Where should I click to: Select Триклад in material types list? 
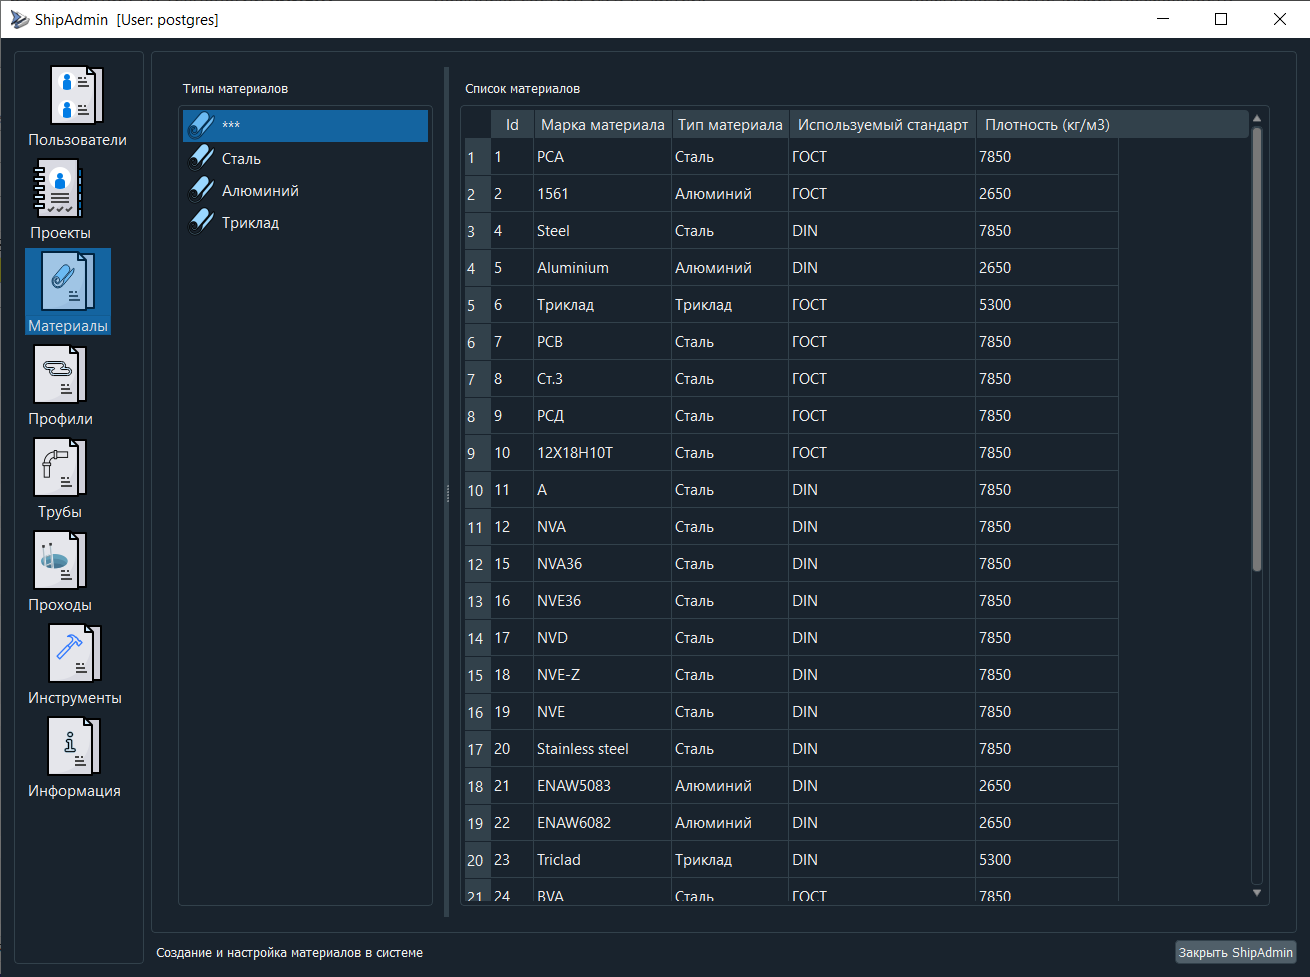pos(250,223)
